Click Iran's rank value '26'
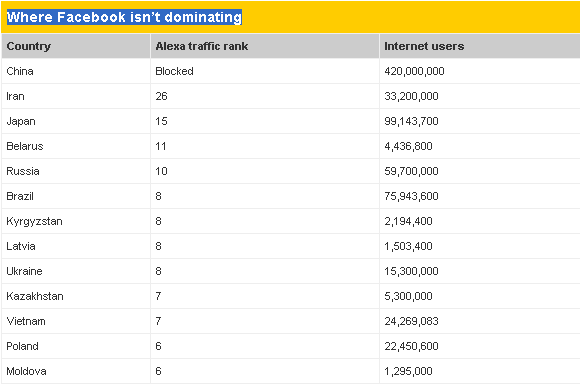580x387 pixels. pyautogui.click(x=161, y=96)
